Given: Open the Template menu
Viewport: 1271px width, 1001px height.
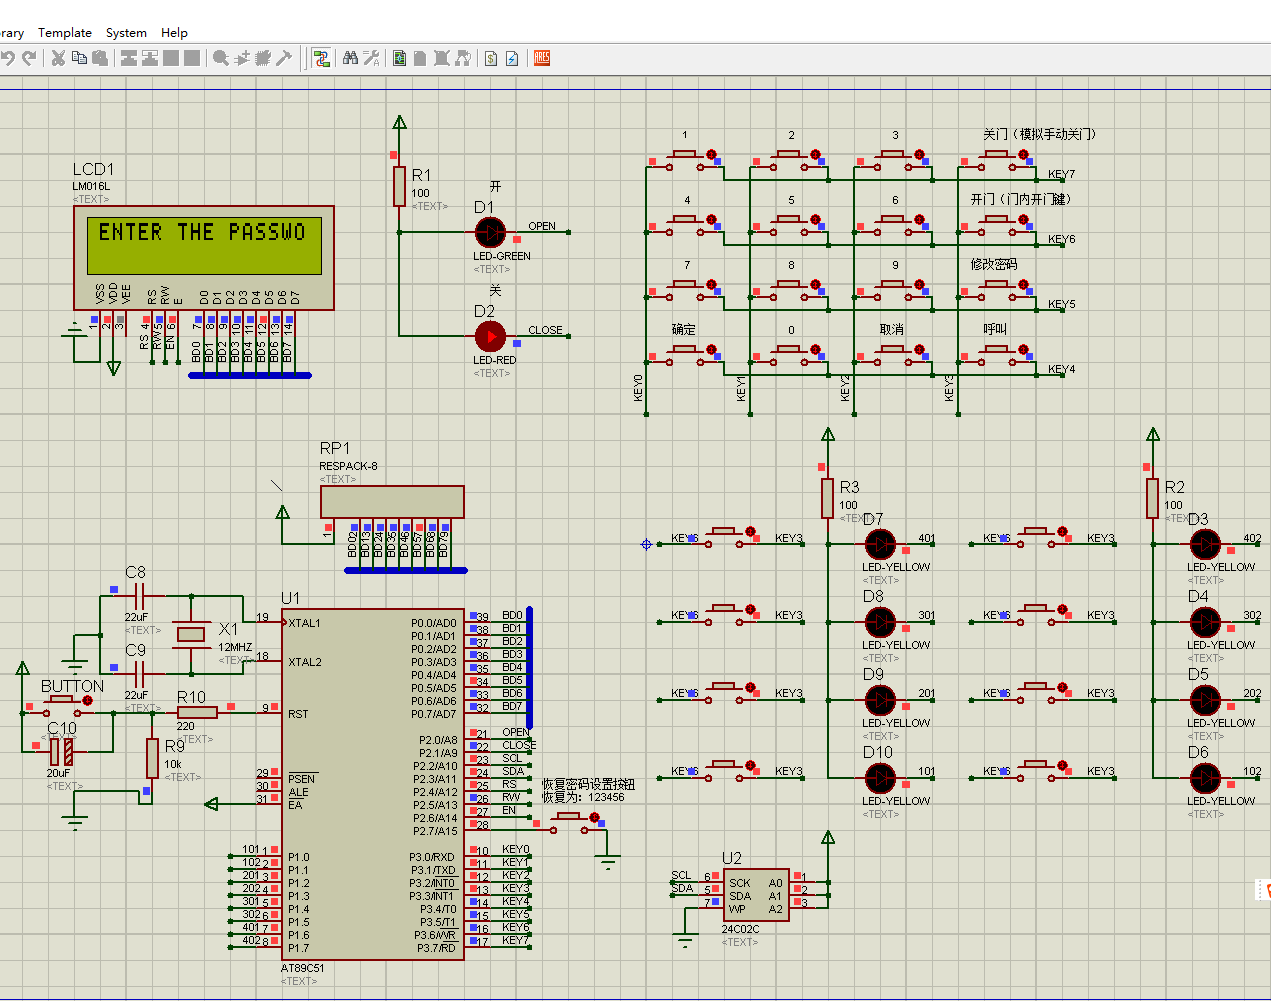Looking at the screenshot, I should click(x=65, y=33).
